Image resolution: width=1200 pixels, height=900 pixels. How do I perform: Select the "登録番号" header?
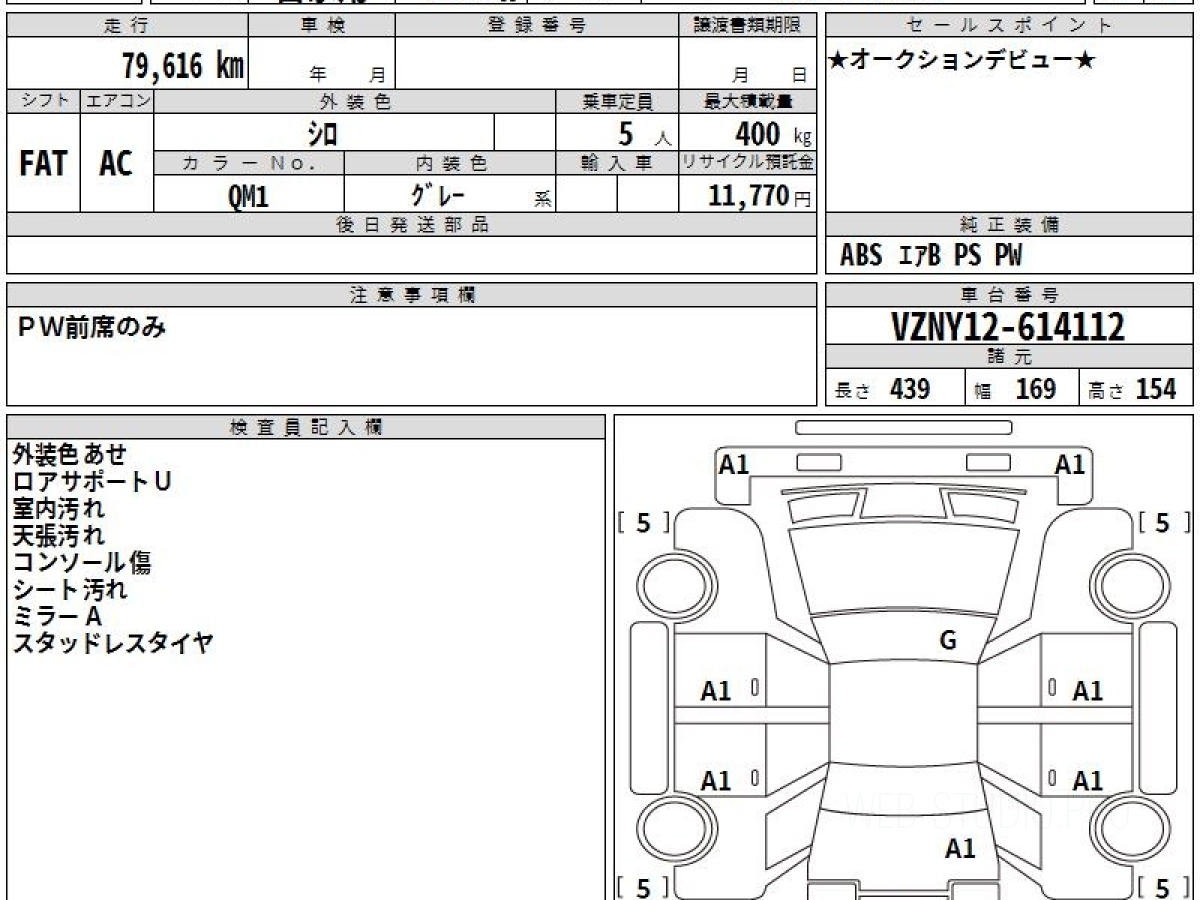click(x=537, y=26)
